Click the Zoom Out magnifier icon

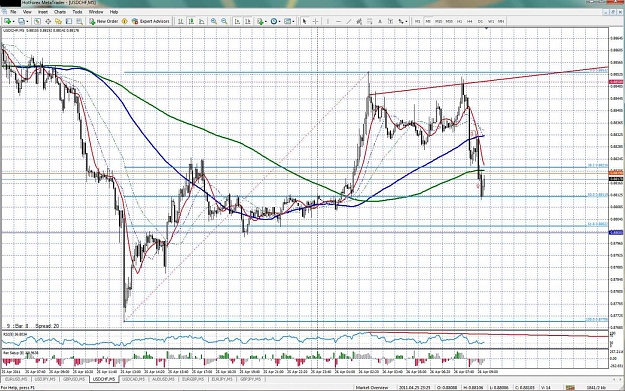(224, 21)
